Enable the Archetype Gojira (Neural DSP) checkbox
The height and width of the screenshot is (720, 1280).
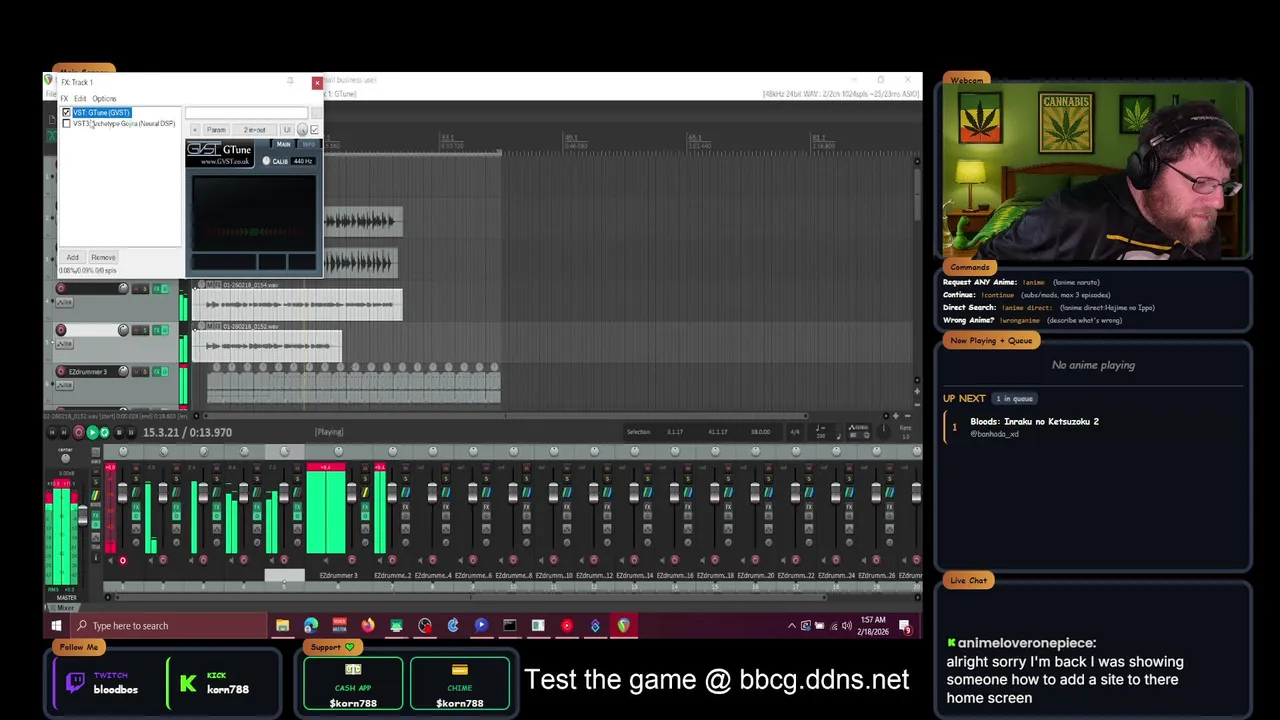coord(67,124)
